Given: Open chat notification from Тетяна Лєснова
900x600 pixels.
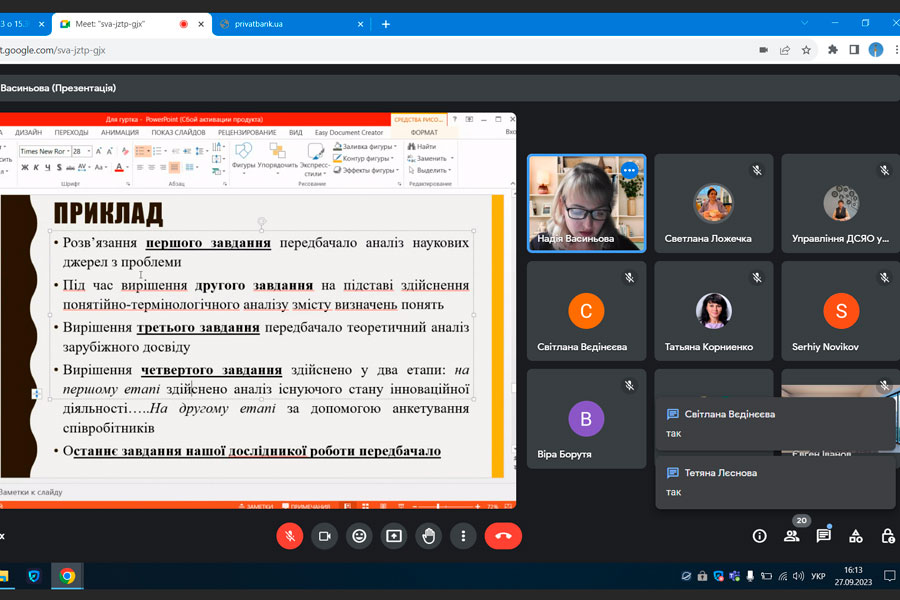Looking at the screenshot, I should [x=775, y=482].
